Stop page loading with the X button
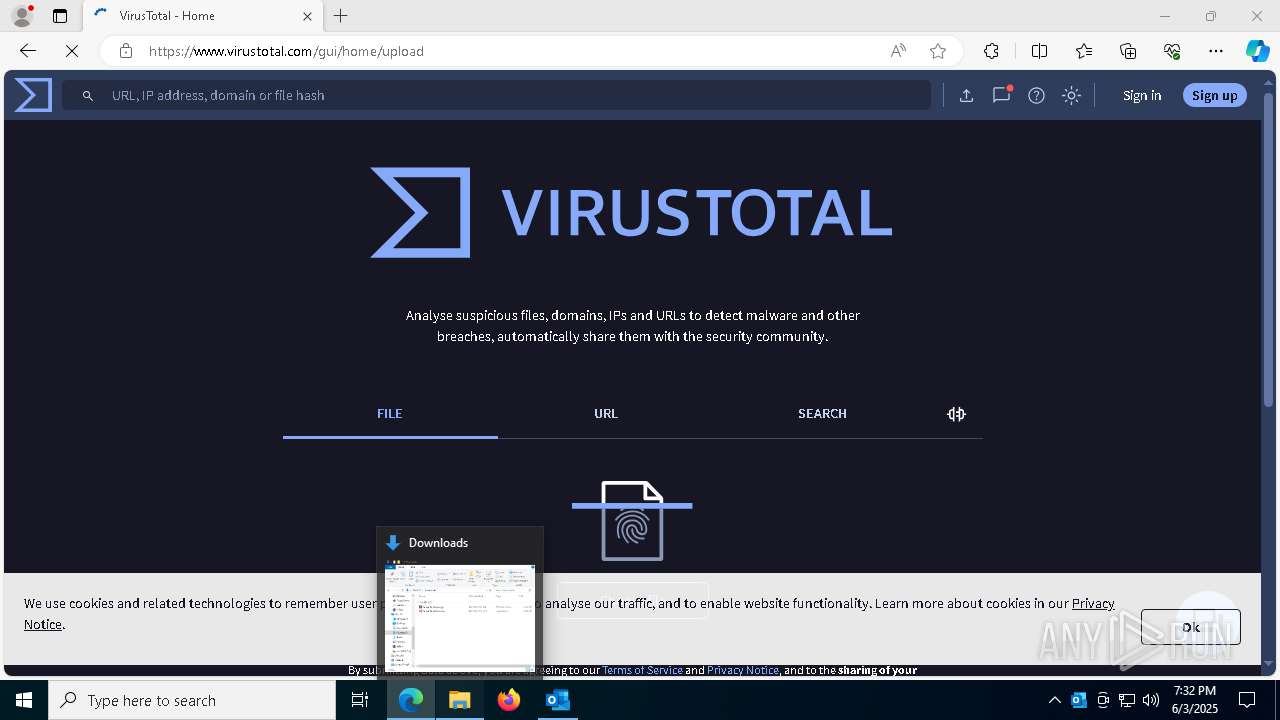The width and height of the screenshot is (1280, 720). tap(72, 51)
